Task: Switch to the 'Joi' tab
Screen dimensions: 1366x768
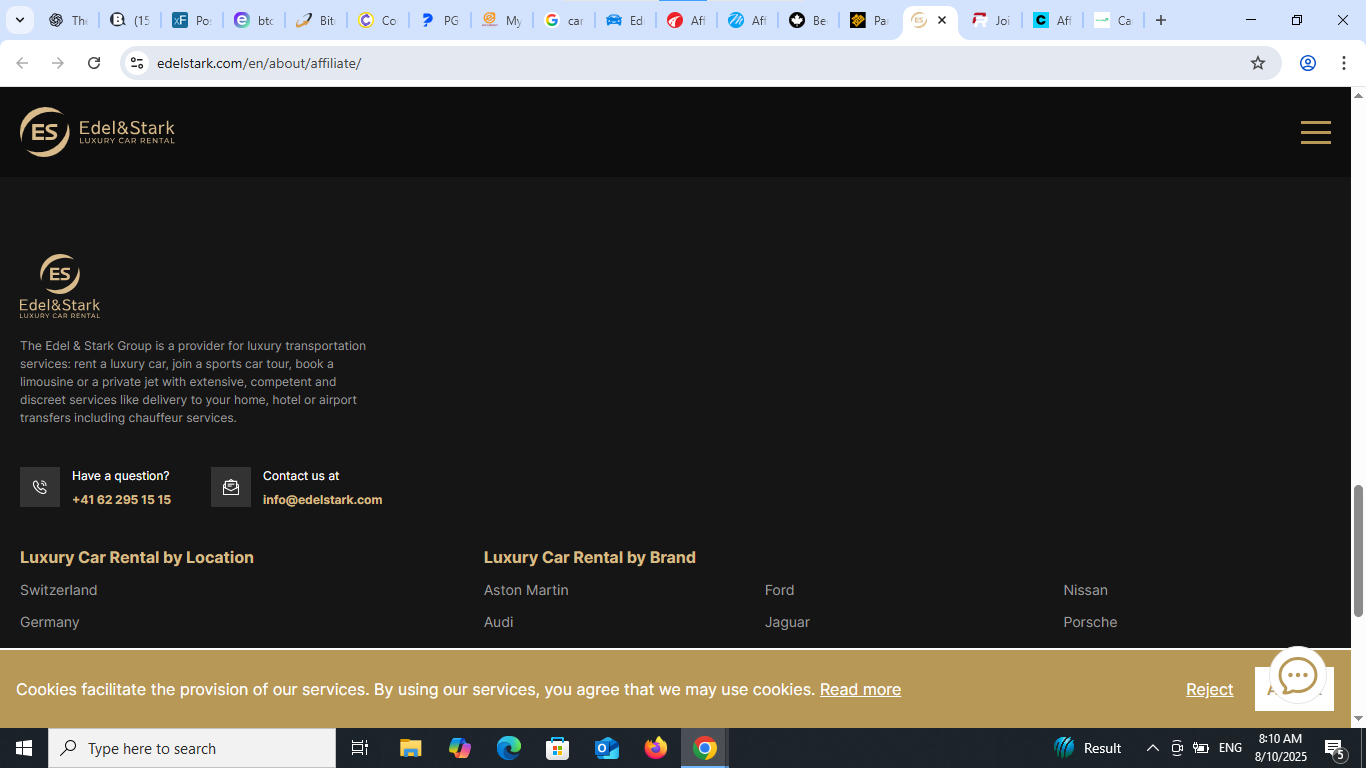Action: tap(991, 20)
